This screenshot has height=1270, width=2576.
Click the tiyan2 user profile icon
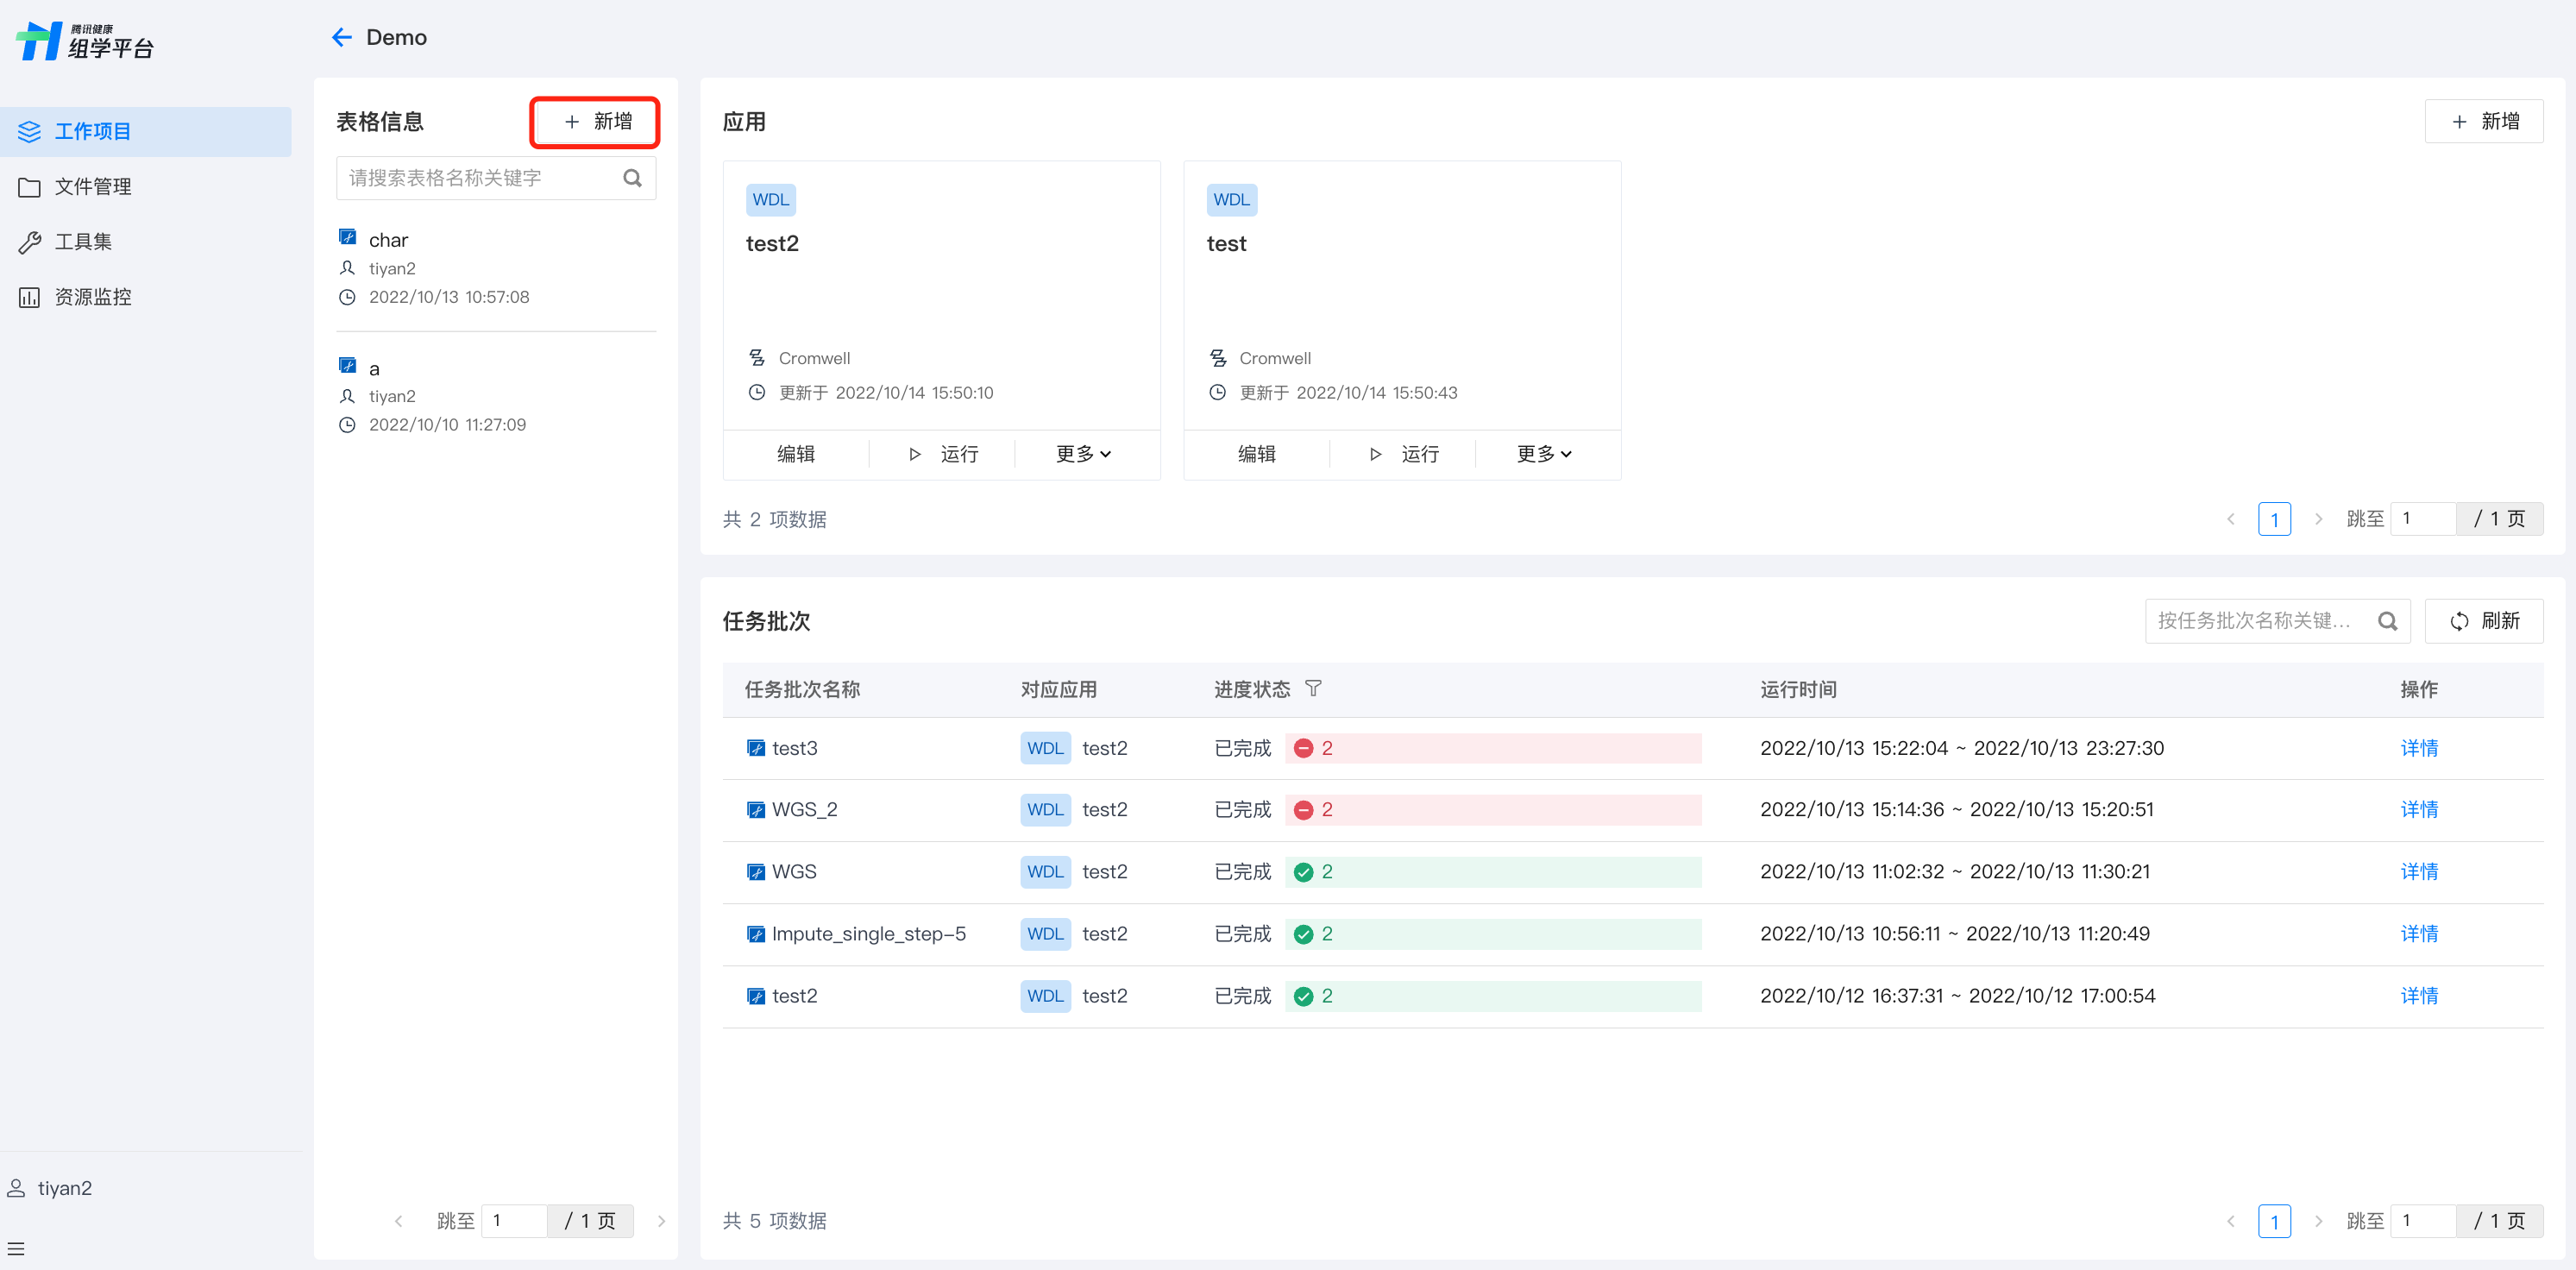coord(16,1188)
